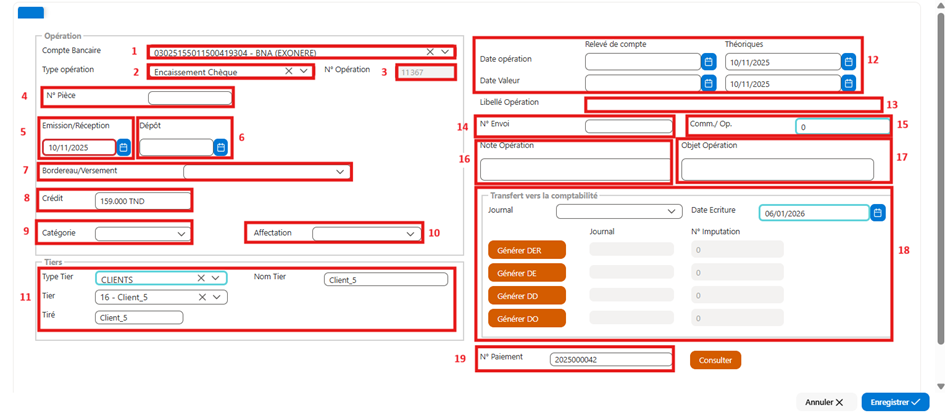Open calendar for Date Ecriture field
This screenshot has width=945, height=413.
[x=878, y=213]
